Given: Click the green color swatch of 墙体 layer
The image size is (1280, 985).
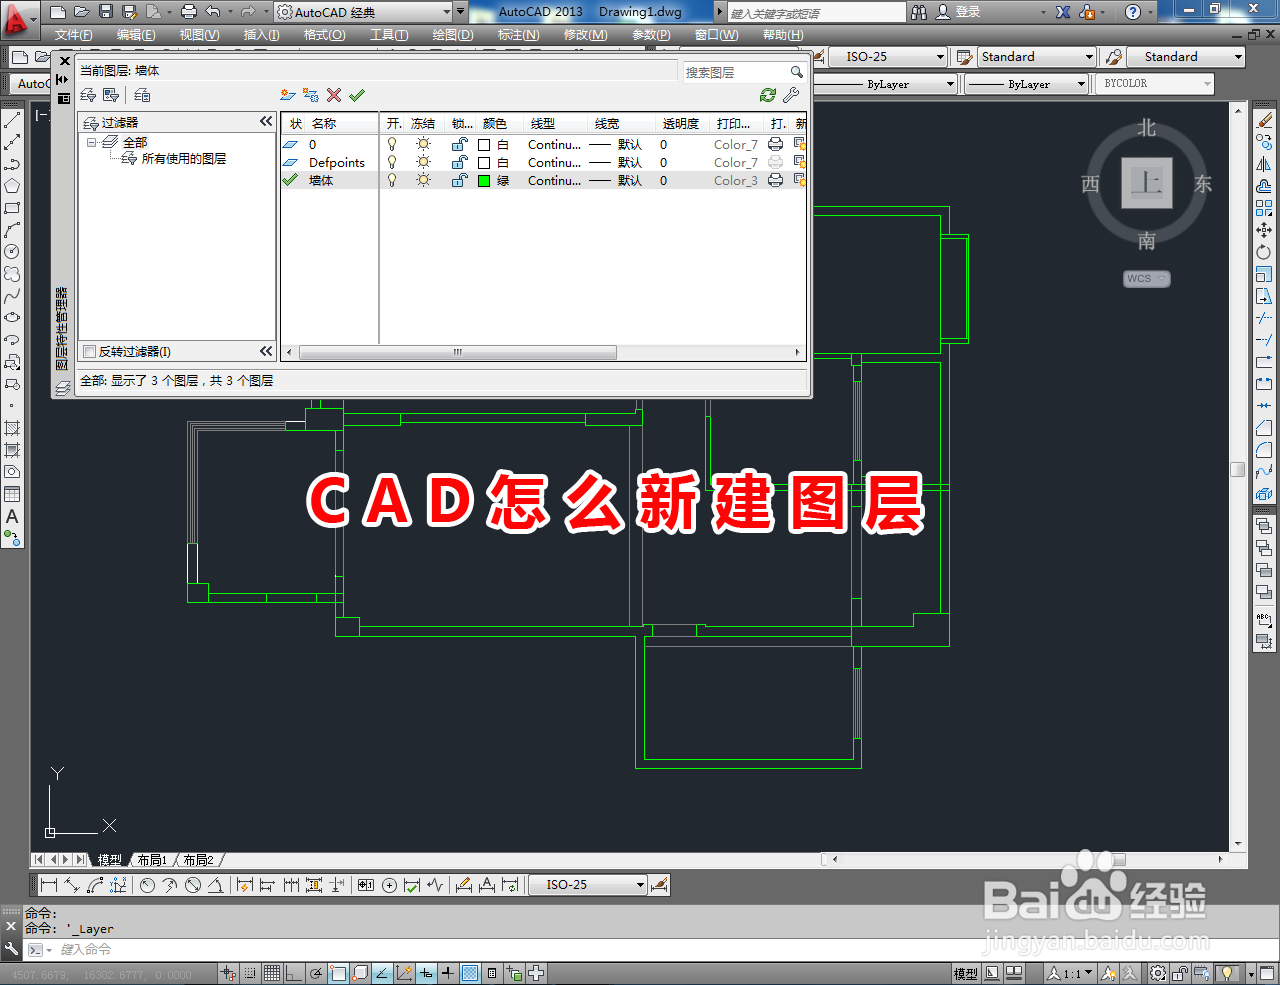Looking at the screenshot, I should [484, 181].
